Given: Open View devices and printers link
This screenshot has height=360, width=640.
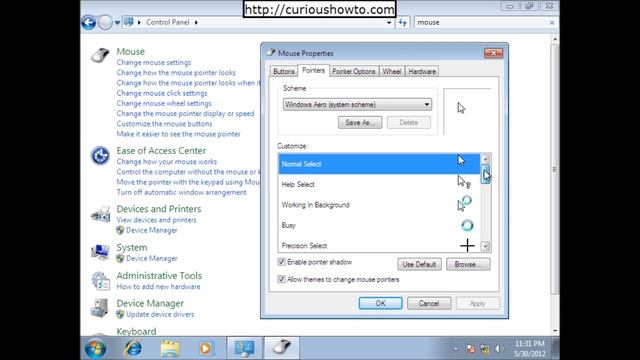Looking at the screenshot, I should [x=156, y=220].
